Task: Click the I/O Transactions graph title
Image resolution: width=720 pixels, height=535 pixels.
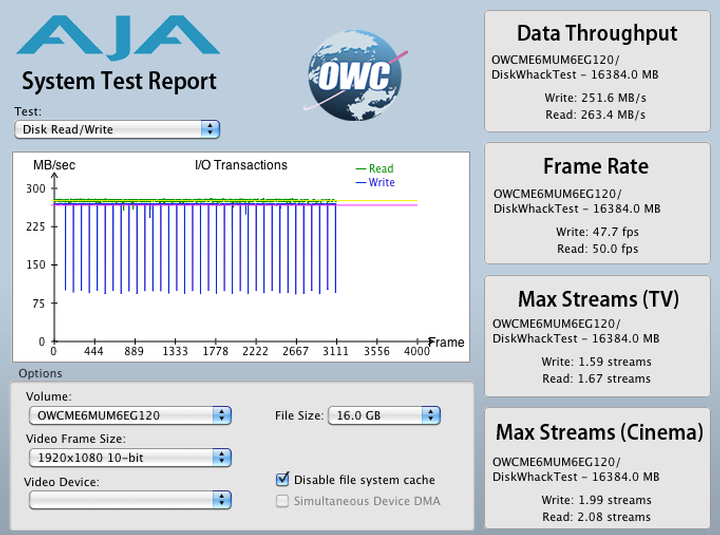Action: coord(240,165)
